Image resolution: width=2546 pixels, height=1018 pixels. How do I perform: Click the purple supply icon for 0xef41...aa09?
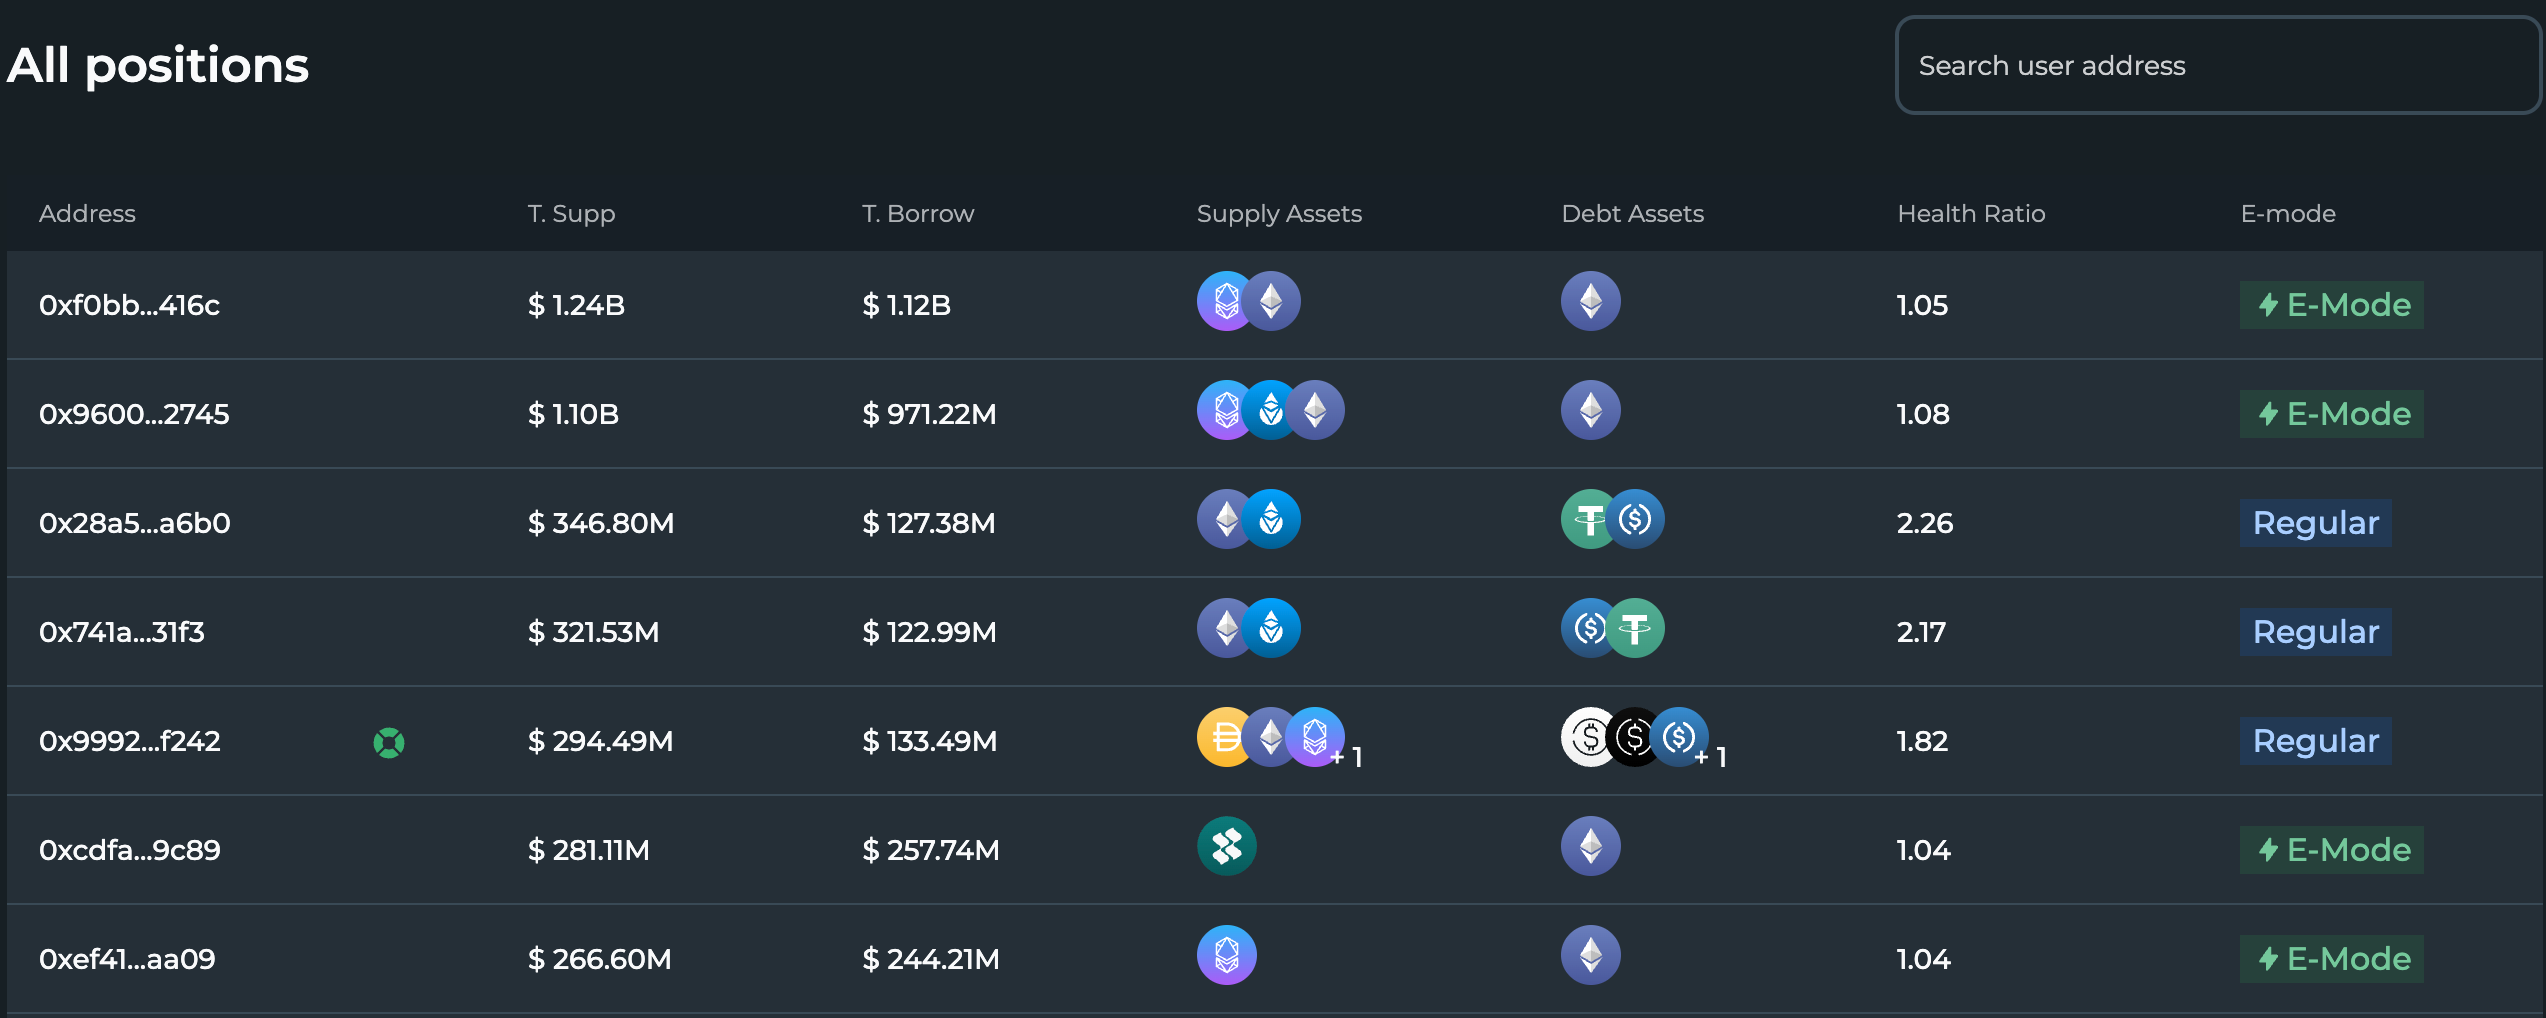click(x=1227, y=956)
